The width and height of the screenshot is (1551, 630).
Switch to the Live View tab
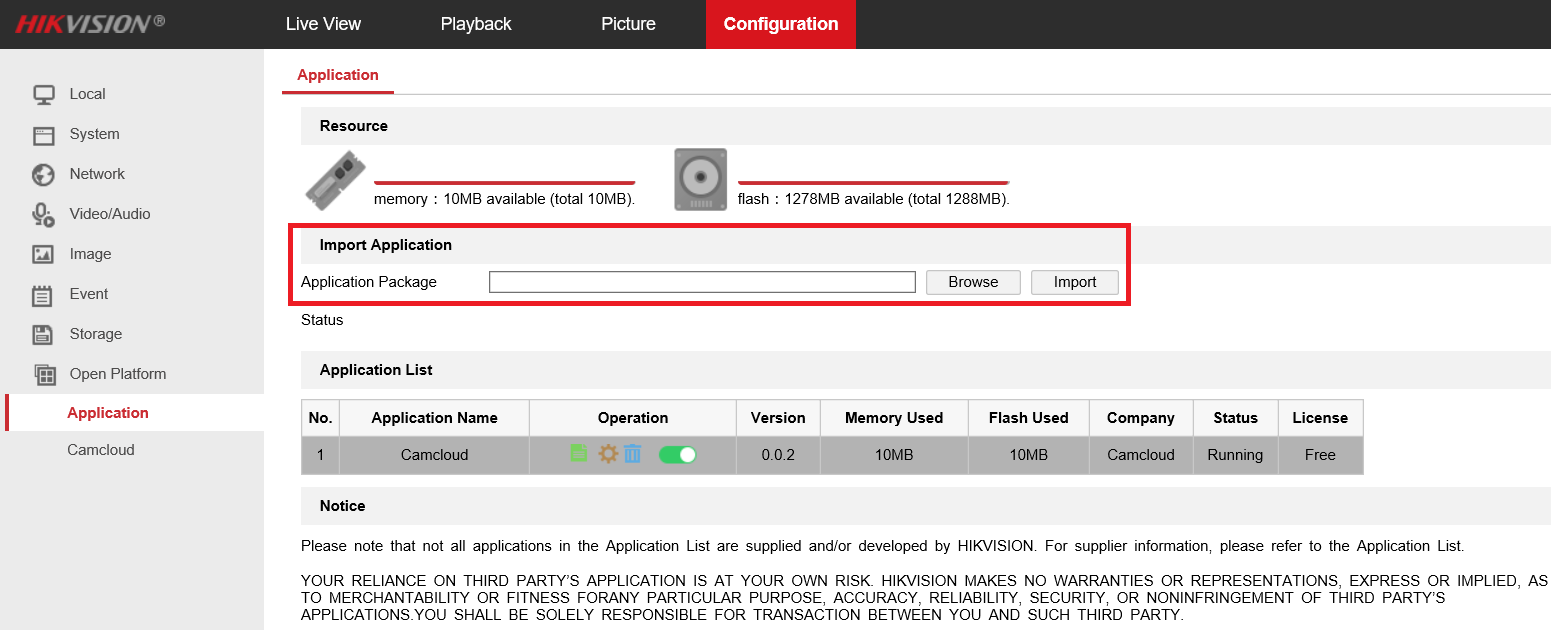323,24
